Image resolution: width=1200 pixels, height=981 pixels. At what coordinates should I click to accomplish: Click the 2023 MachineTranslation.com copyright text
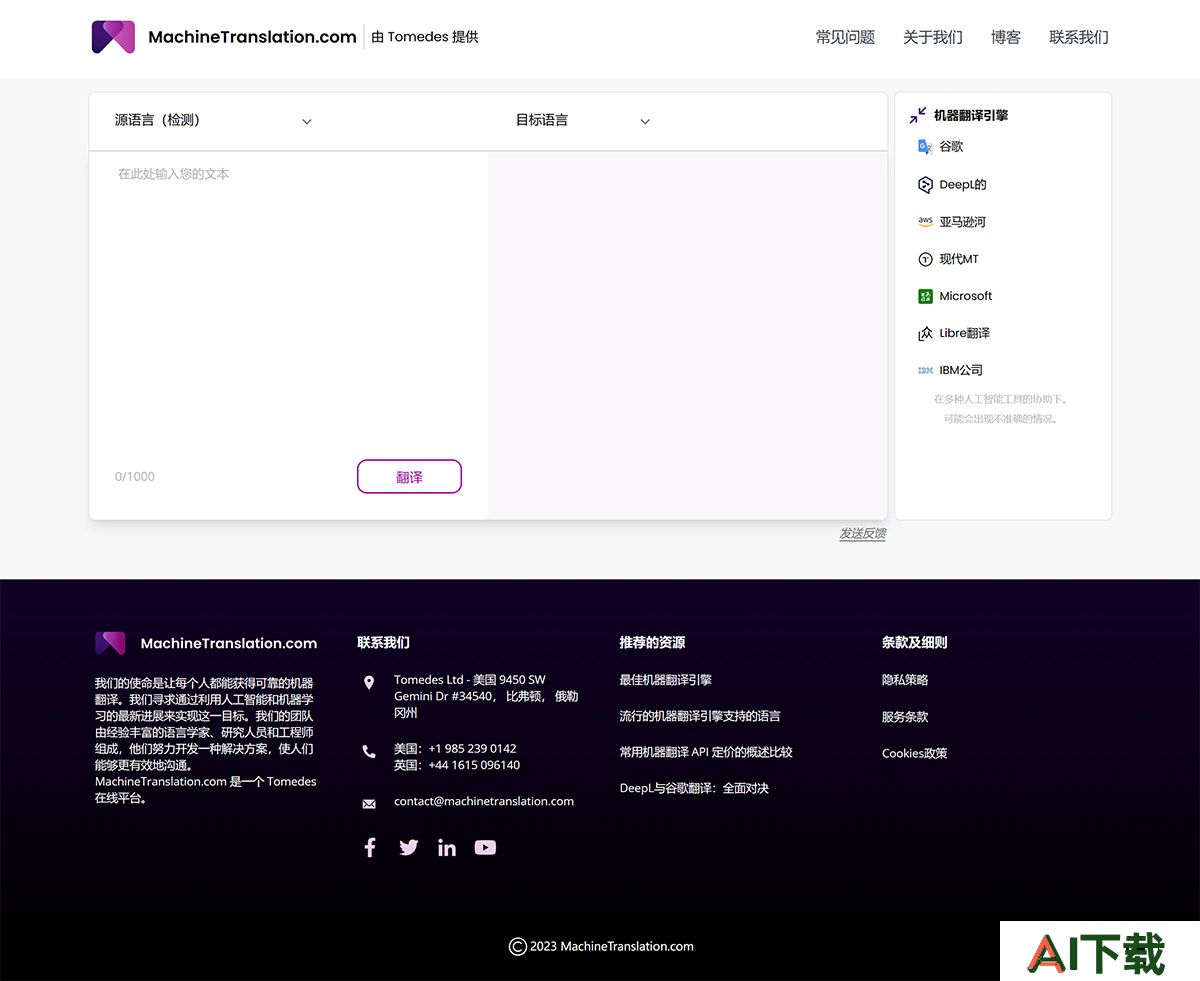point(612,947)
